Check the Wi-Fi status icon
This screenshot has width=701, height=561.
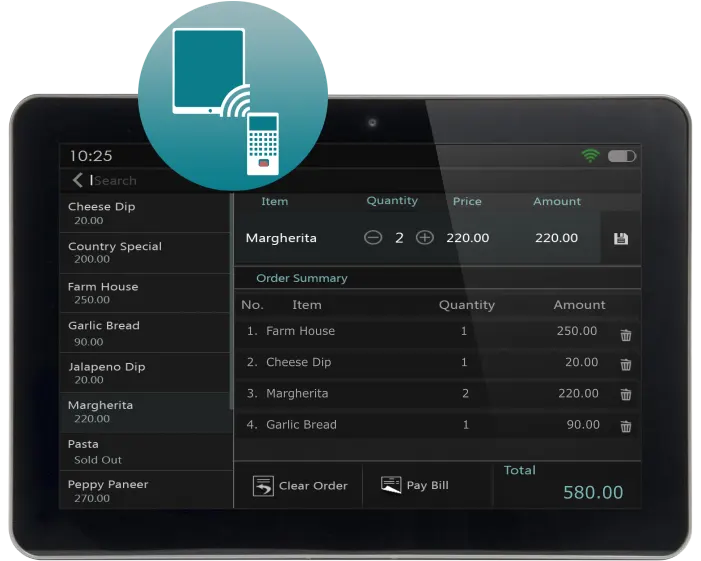[x=591, y=156]
